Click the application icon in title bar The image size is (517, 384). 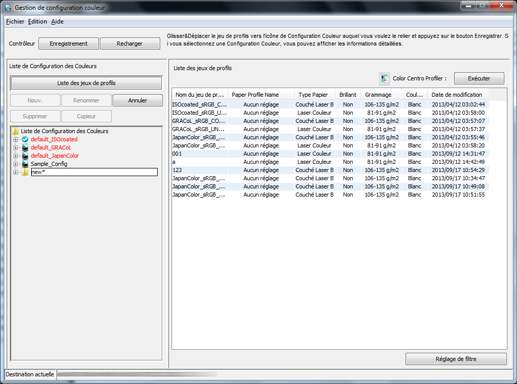[8, 7]
